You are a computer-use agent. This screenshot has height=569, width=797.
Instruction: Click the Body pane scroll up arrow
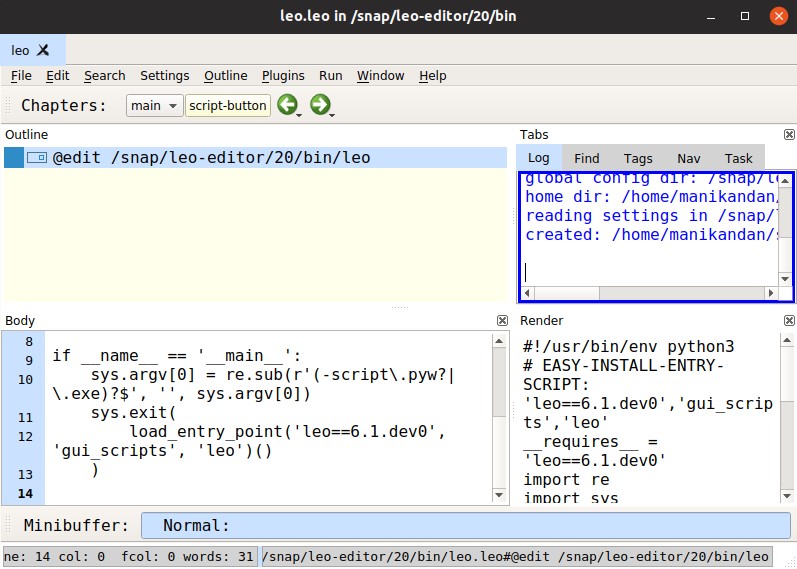click(x=499, y=341)
